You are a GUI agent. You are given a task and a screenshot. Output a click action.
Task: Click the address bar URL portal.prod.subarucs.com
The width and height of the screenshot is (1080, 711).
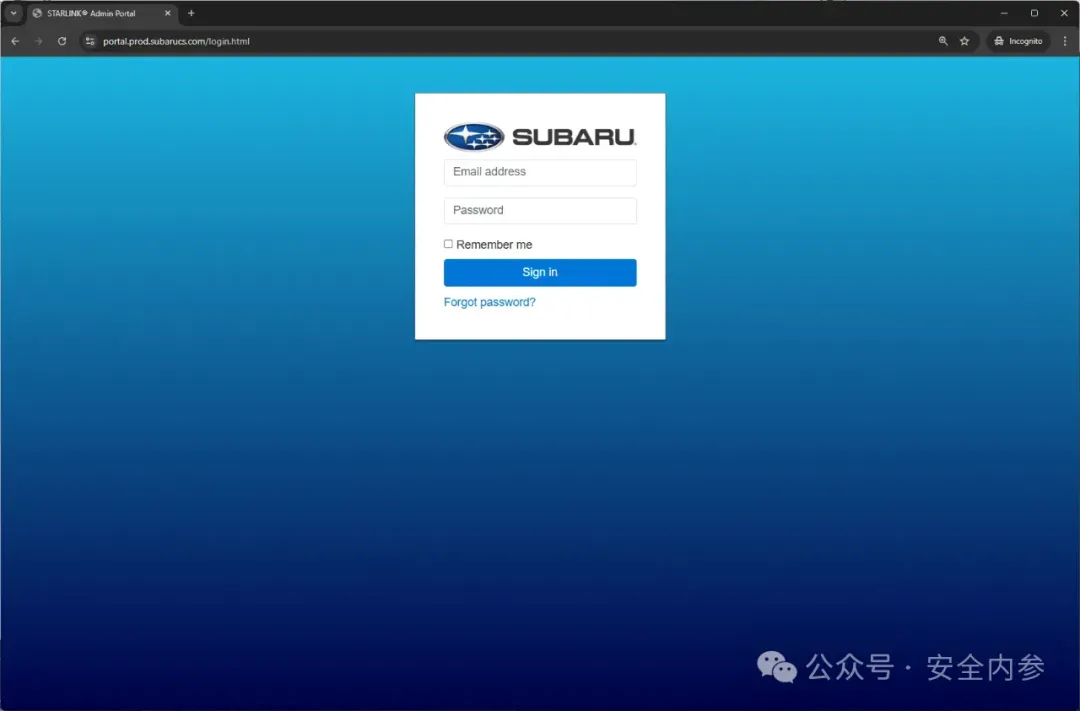click(176, 41)
